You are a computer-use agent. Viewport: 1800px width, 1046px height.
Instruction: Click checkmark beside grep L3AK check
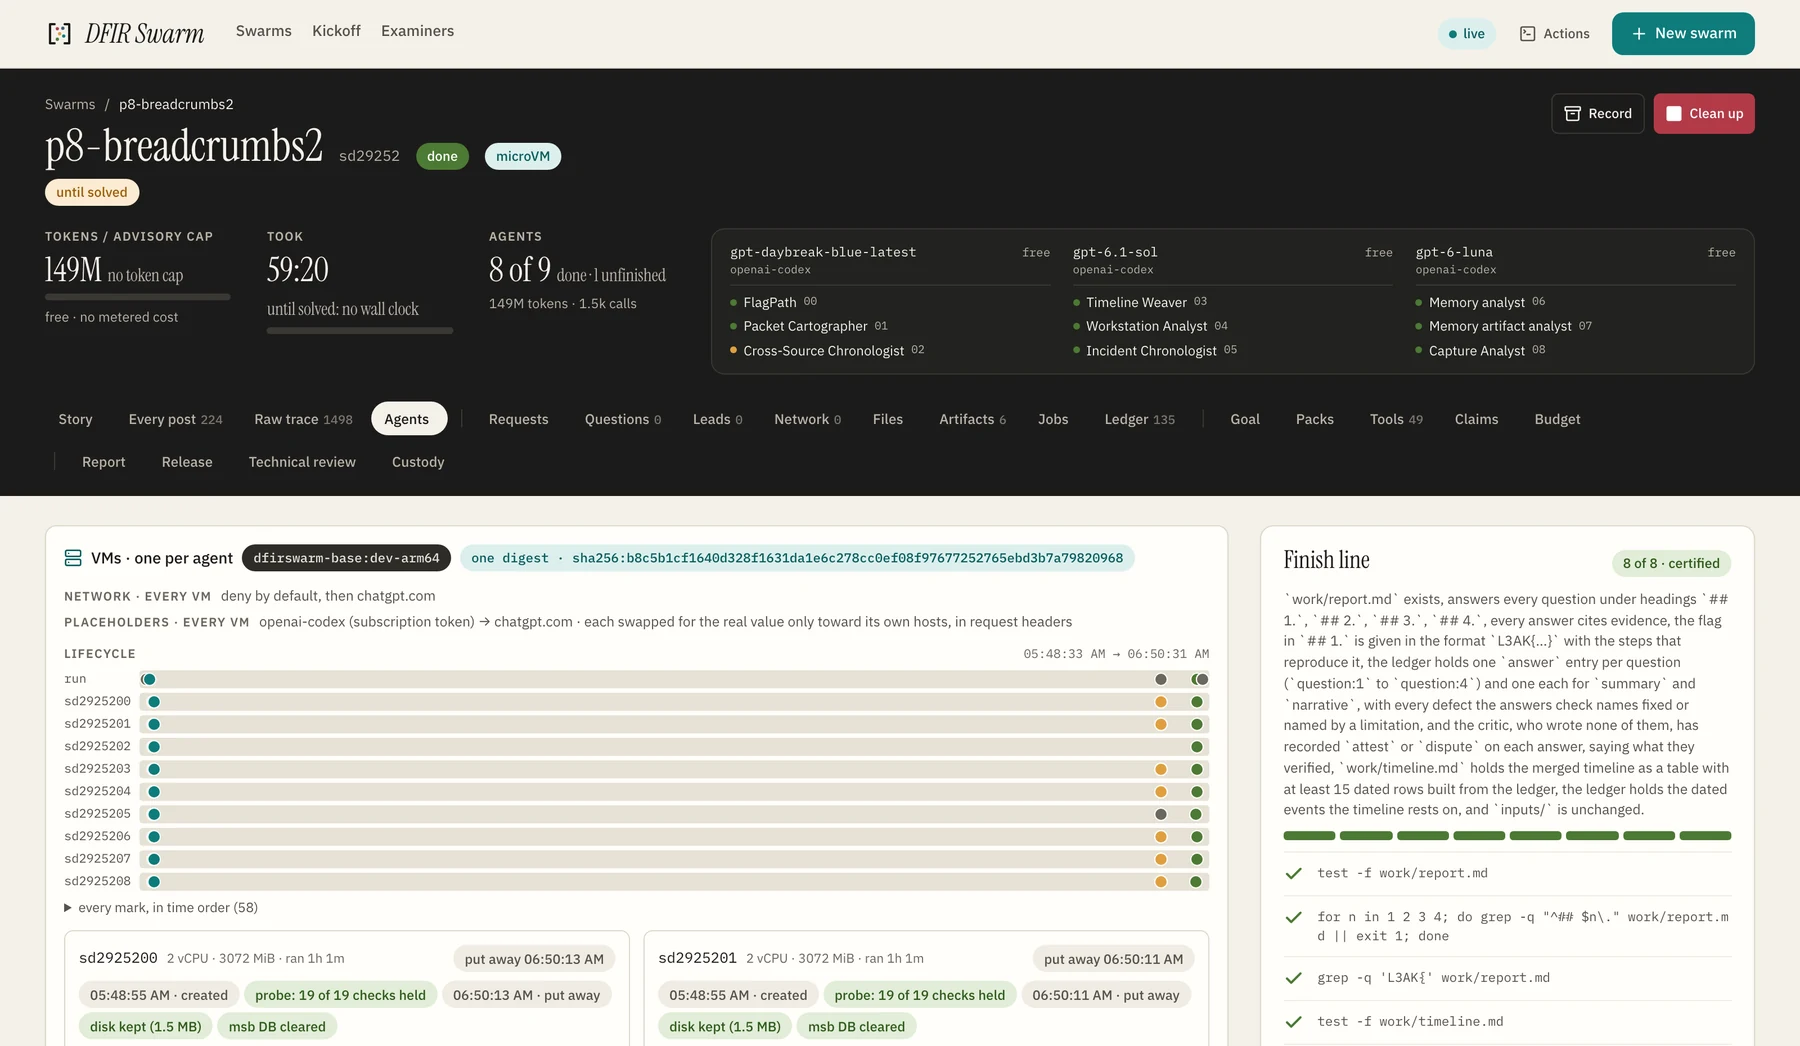[x=1293, y=978]
